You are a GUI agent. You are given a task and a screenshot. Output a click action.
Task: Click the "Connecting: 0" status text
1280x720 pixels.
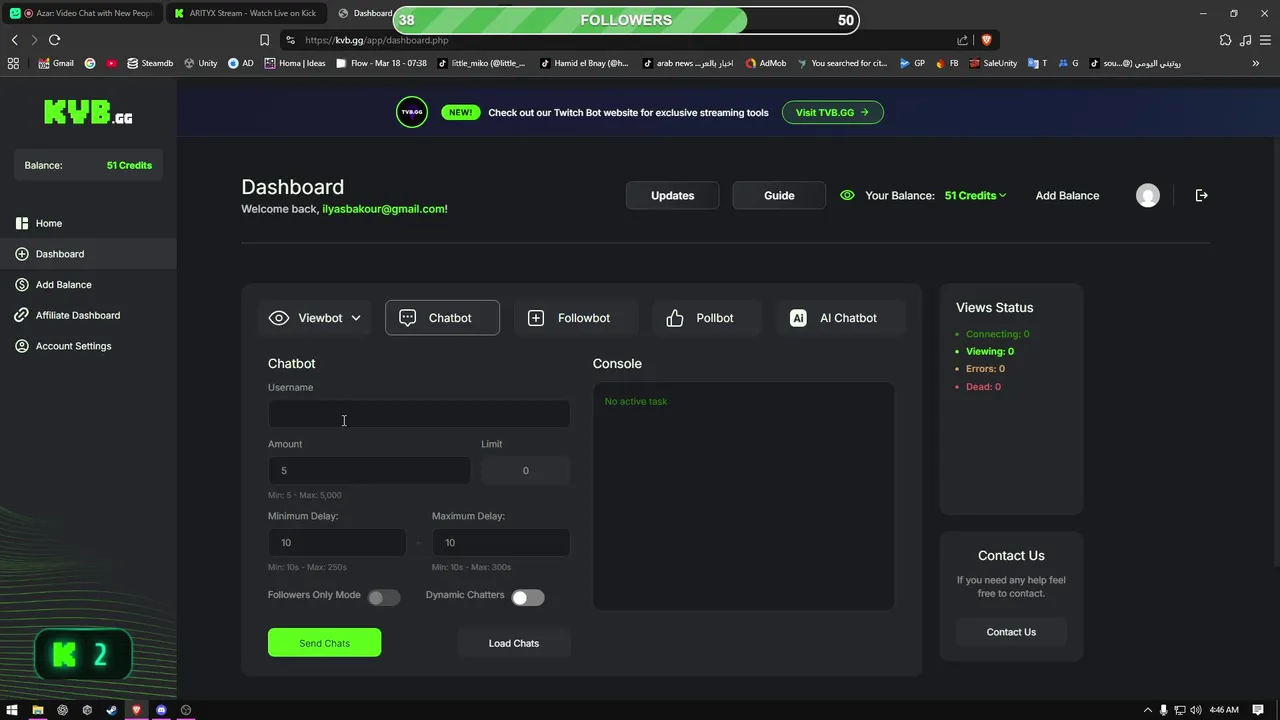(x=997, y=334)
